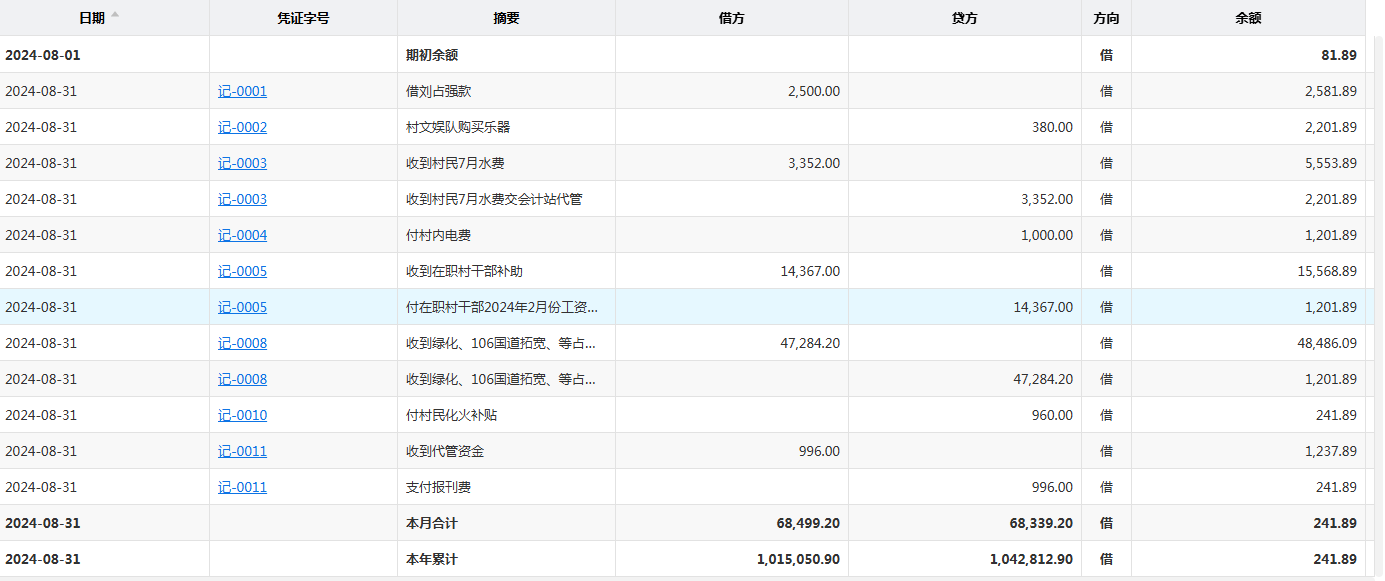Screen dimensions: 1385x581
Task: Open voucher link 记-0002
Action: click(242, 127)
